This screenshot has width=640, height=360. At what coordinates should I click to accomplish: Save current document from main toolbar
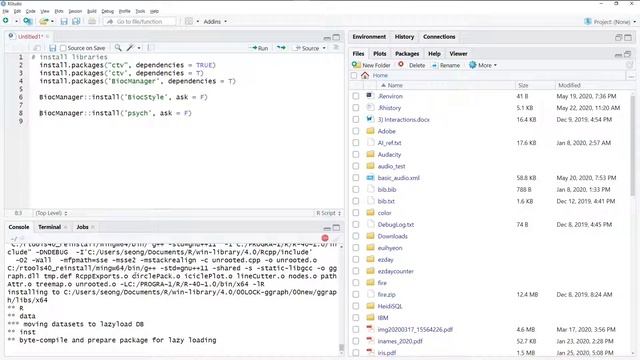coord(64,21)
